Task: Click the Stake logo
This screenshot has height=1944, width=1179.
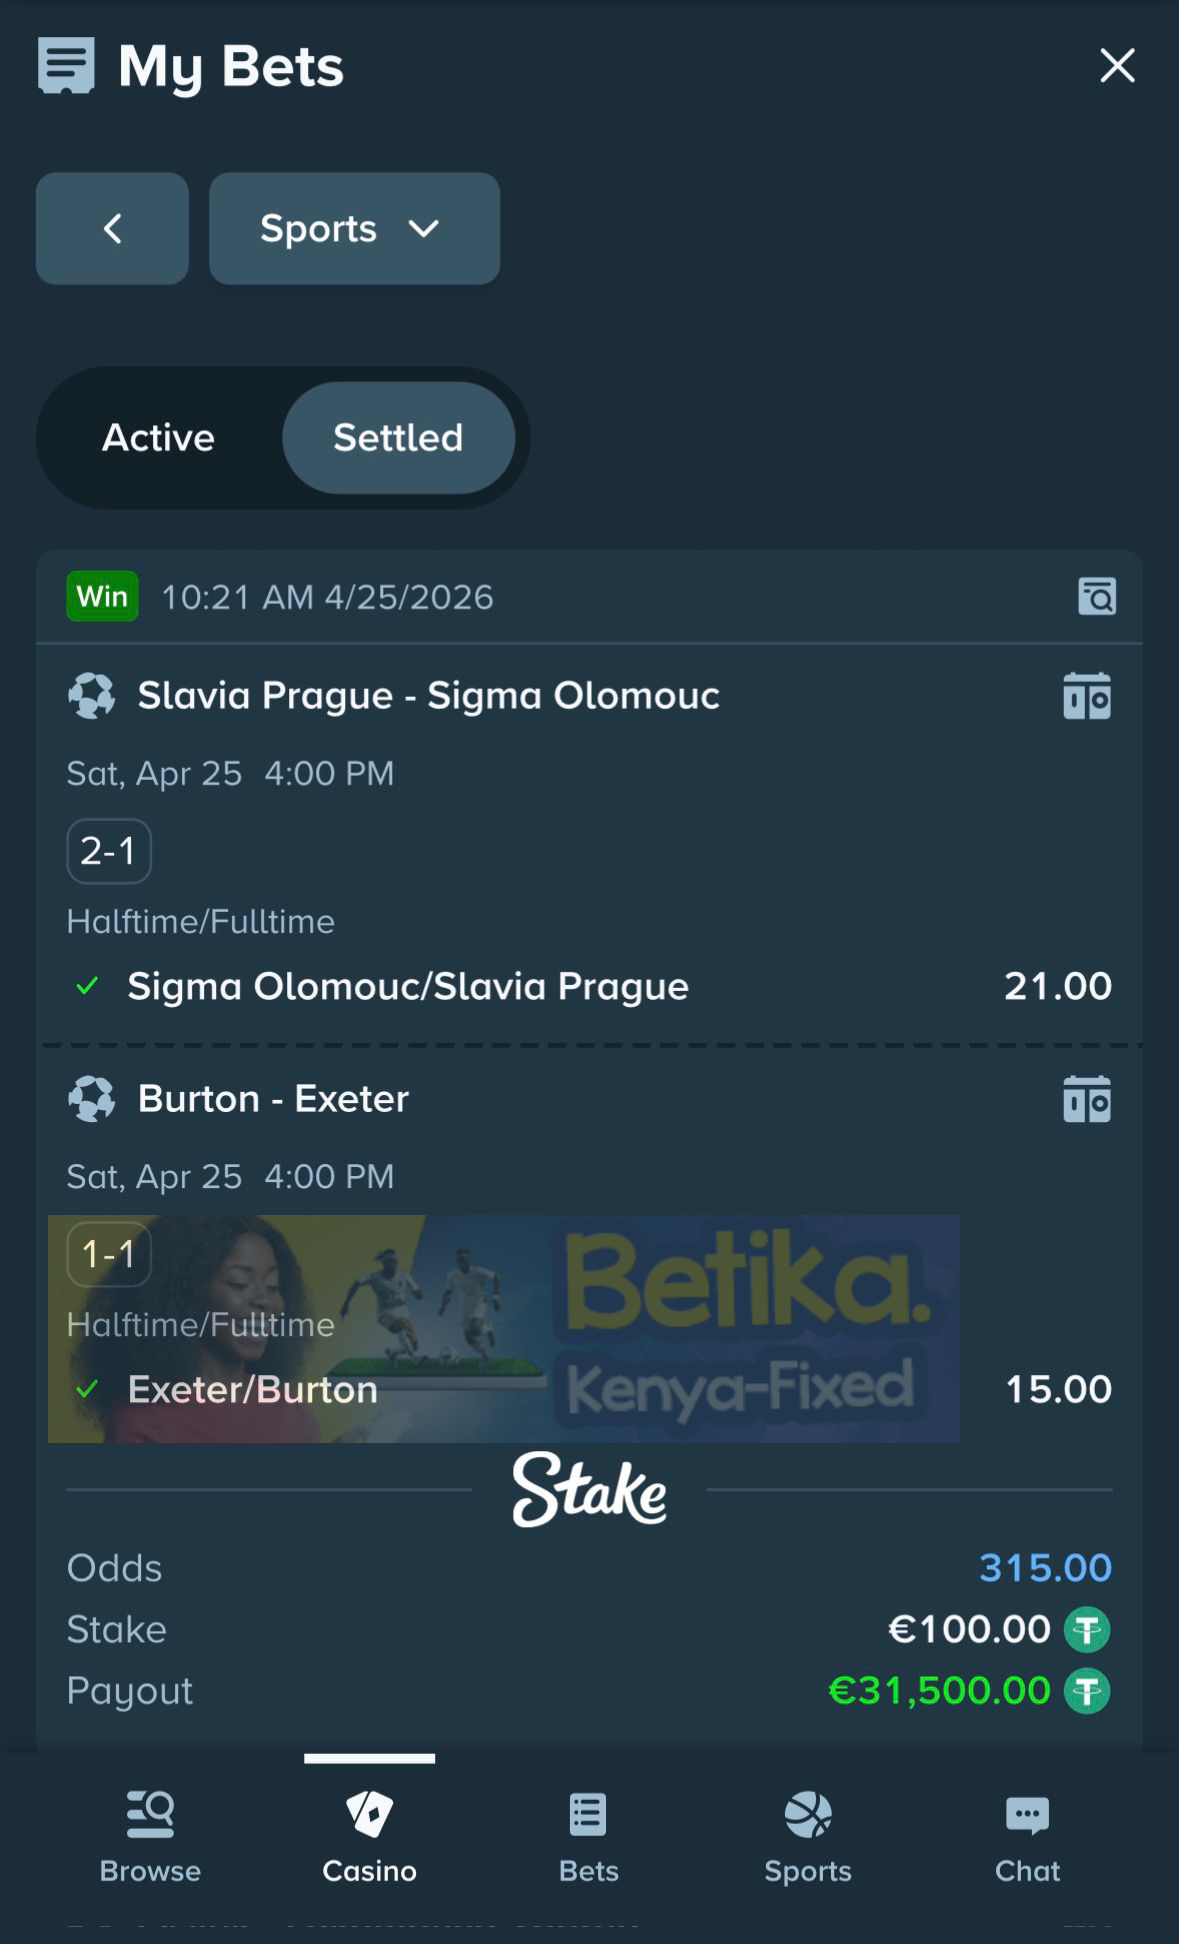Action: [588, 1492]
